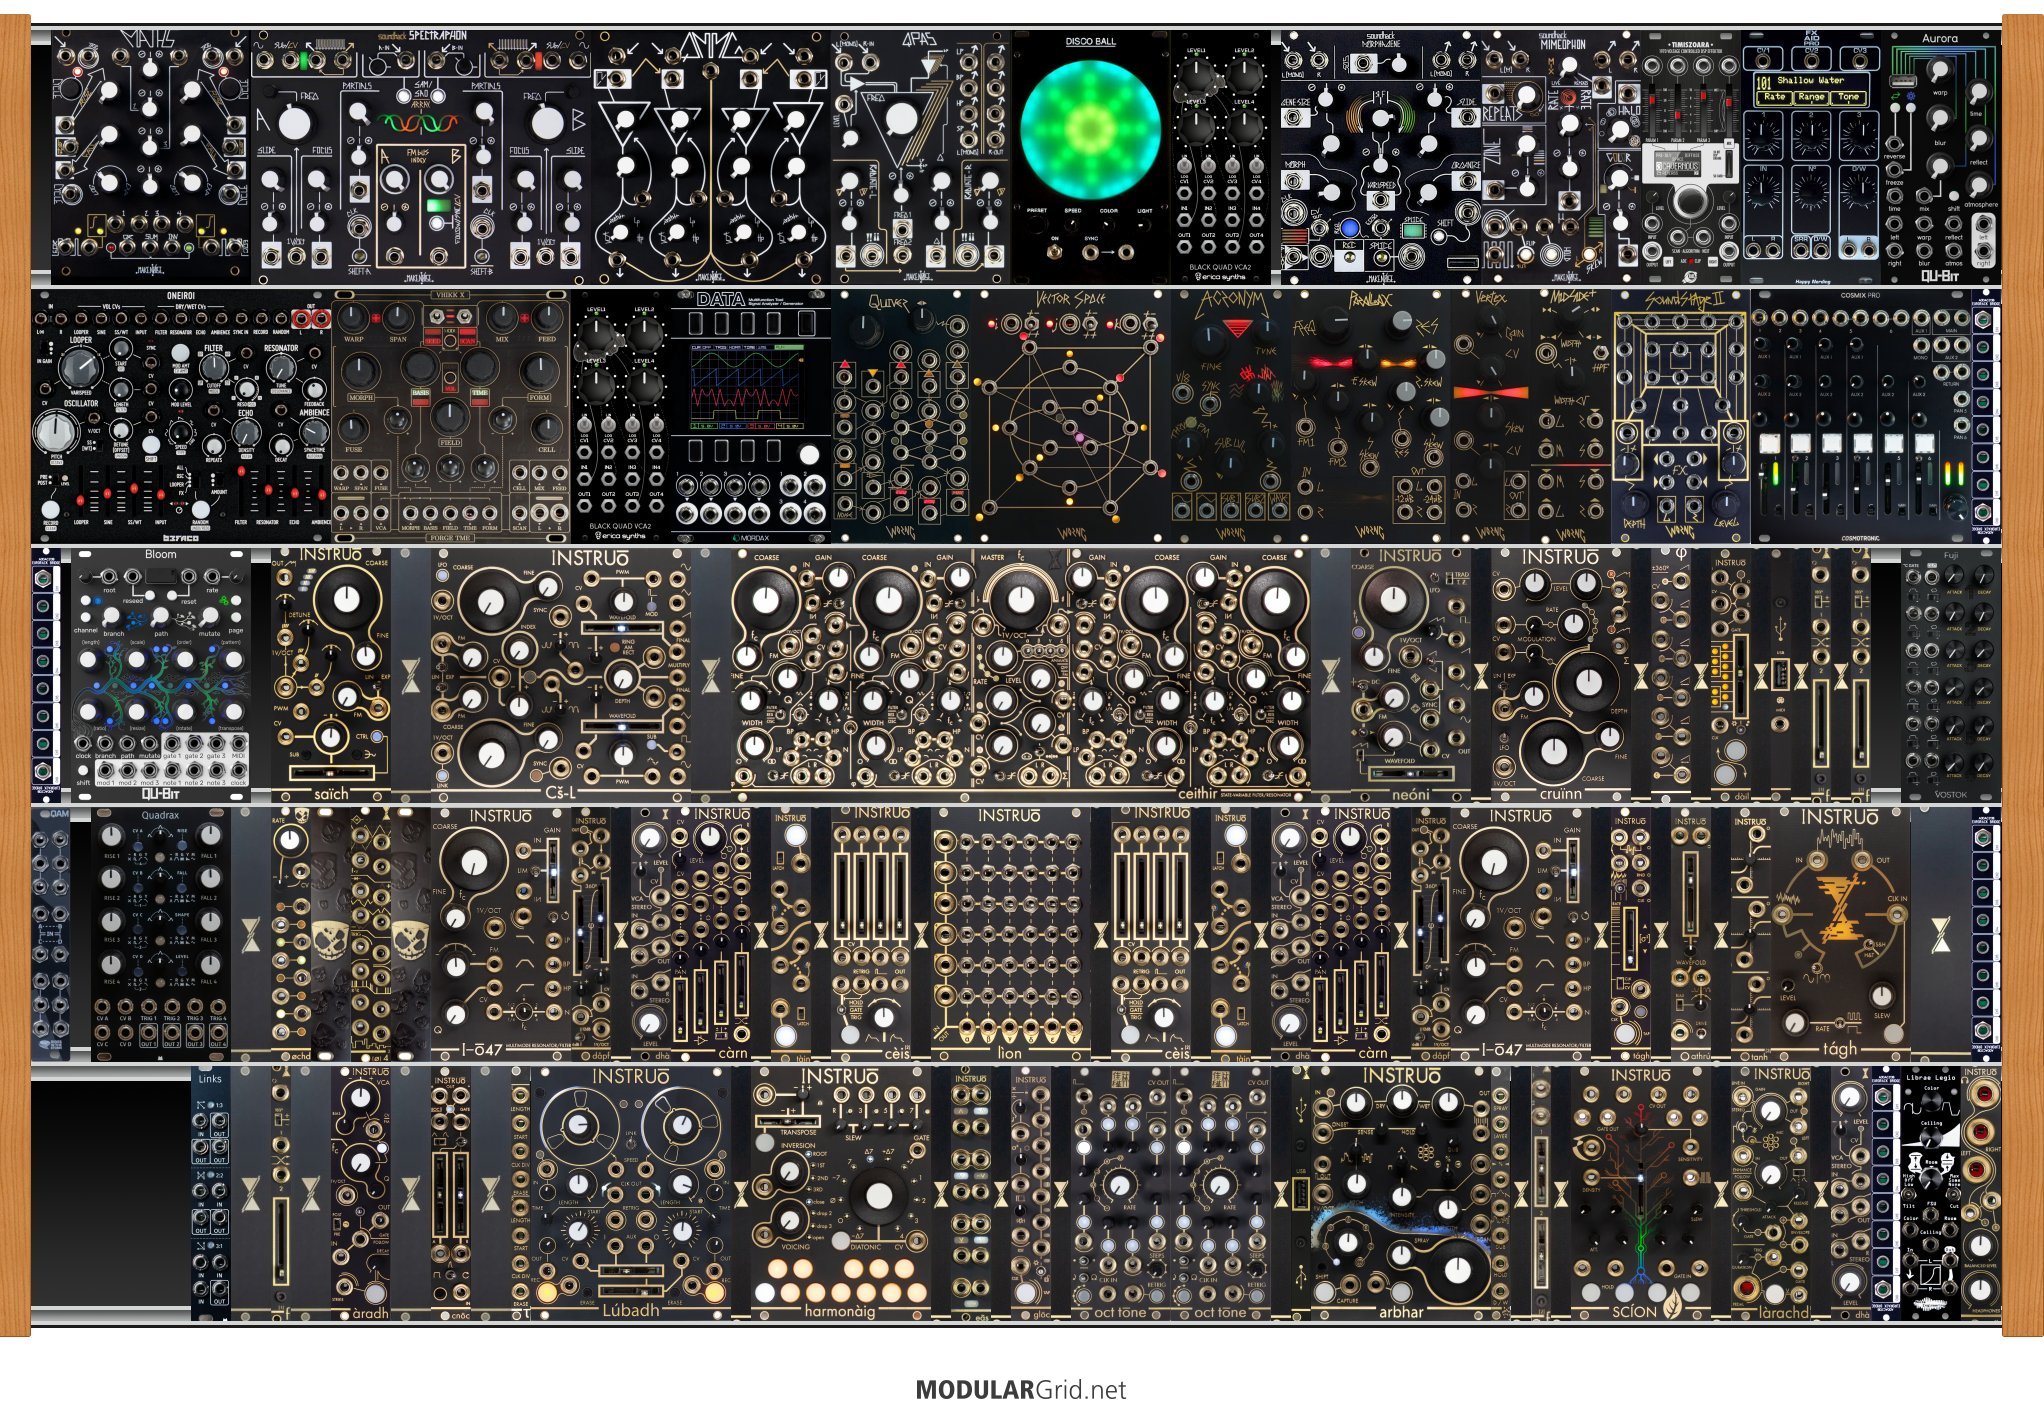Screen dimensions: 2044x1411
Task: Click the cruinn module name label
Action: coord(1561,794)
